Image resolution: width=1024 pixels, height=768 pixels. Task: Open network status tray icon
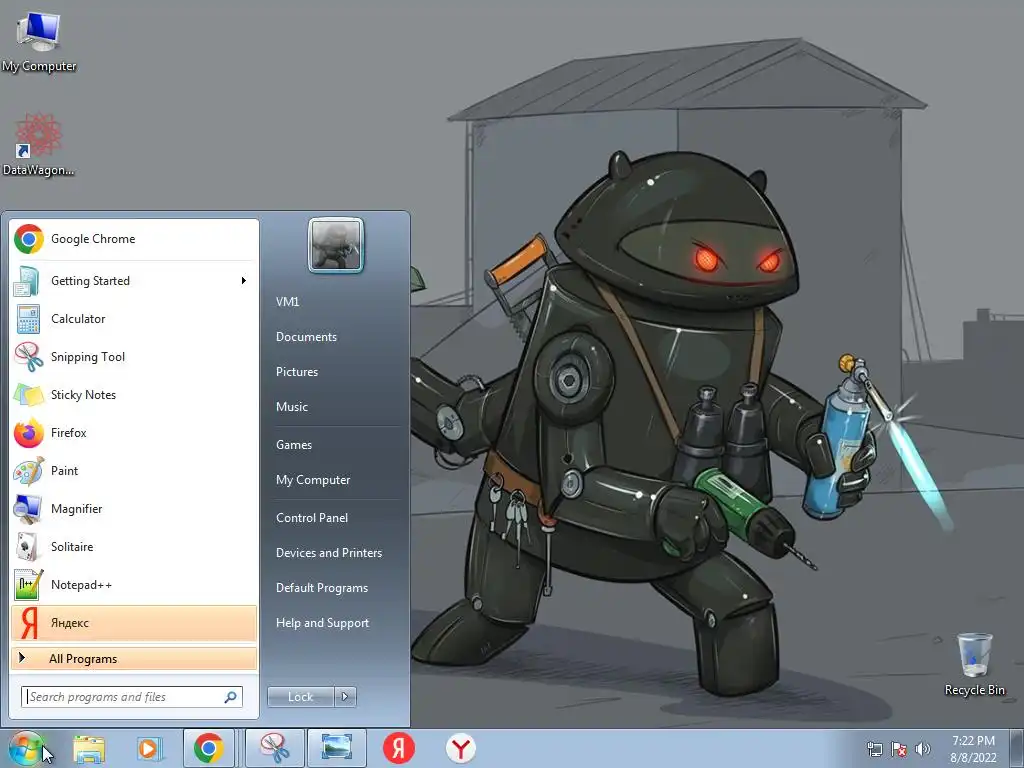(874, 749)
